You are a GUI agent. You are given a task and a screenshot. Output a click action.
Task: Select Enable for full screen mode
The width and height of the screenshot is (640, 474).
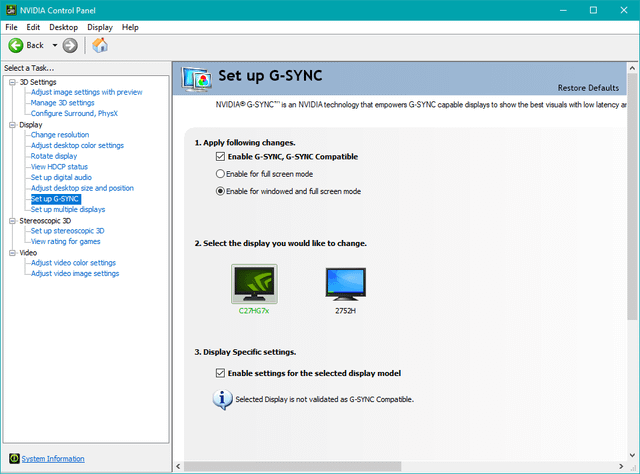coord(221,174)
